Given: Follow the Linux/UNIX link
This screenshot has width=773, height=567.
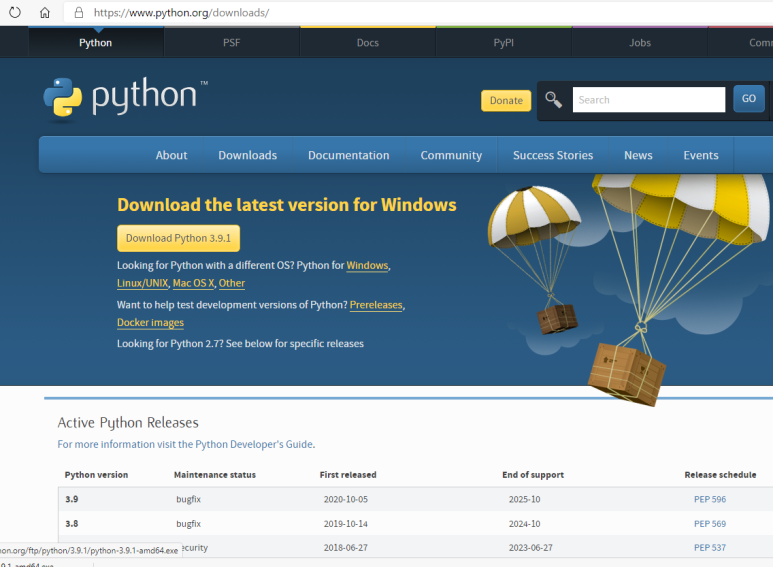Looking at the screenshot, I should 142,283.
